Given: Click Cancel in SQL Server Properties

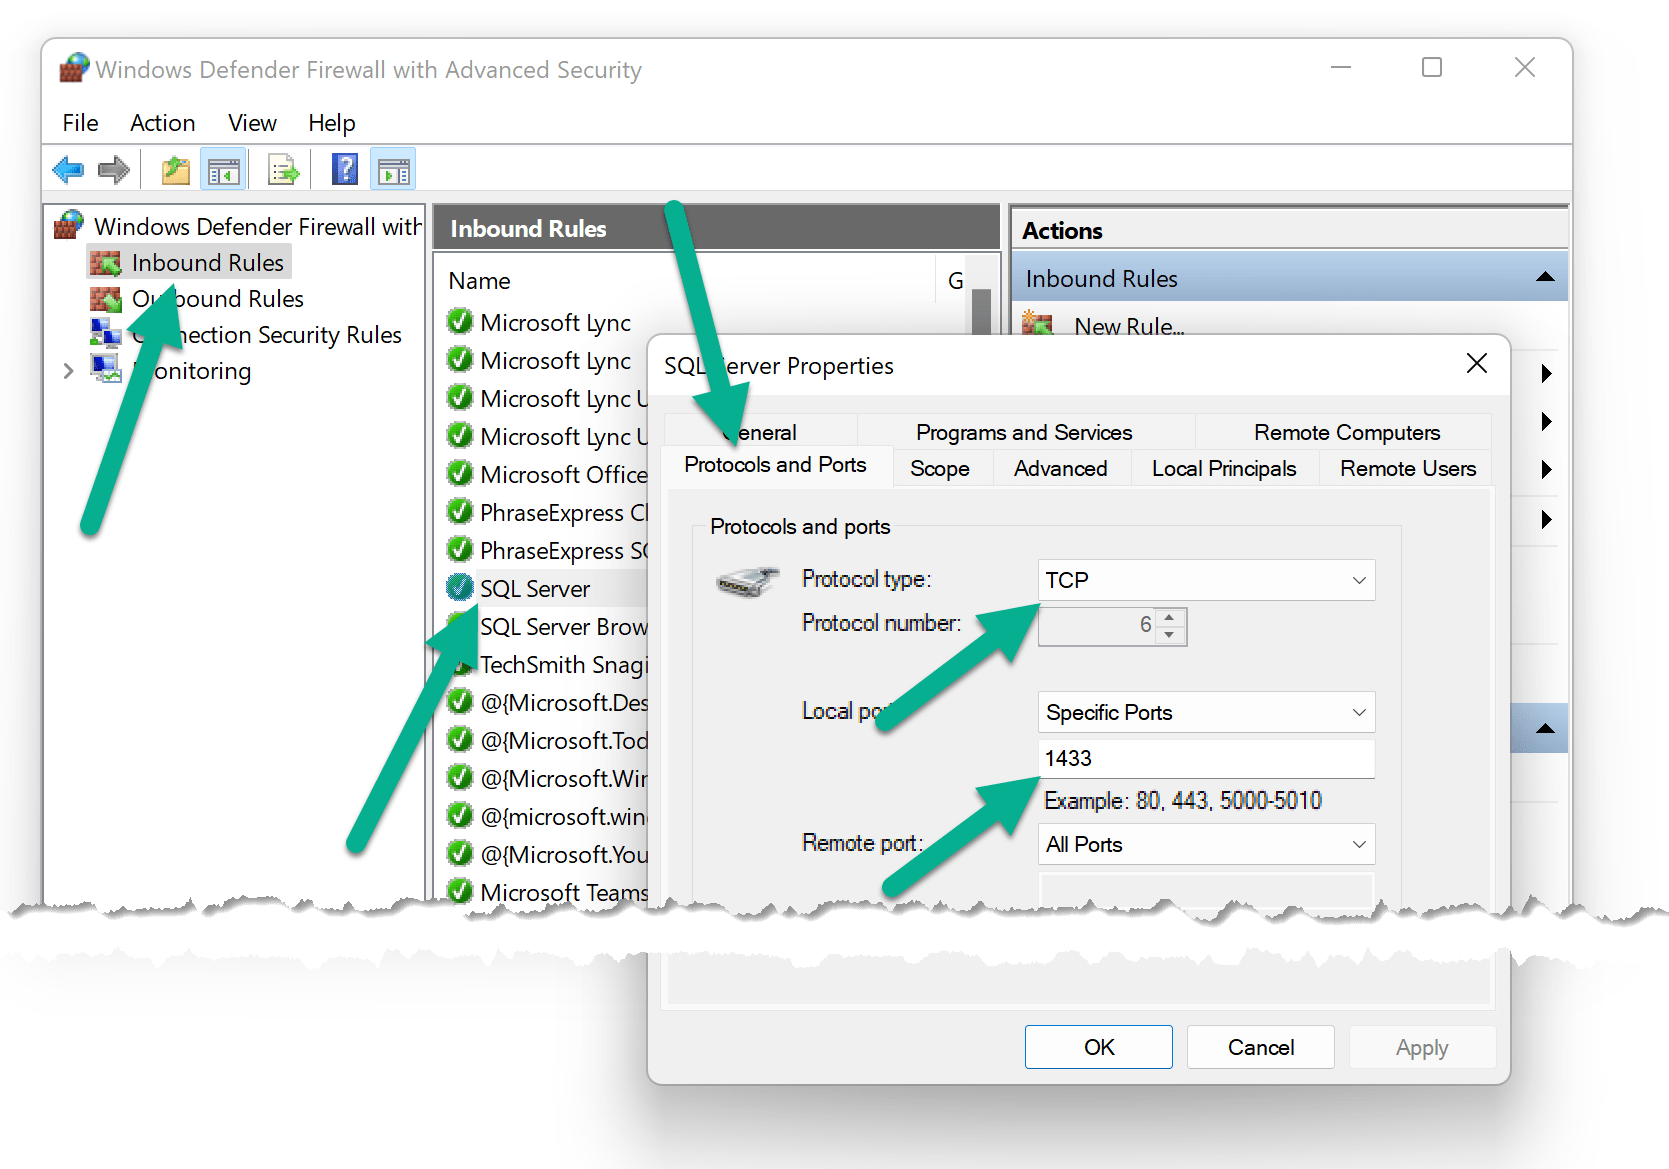Looking at the screenshot, I should (x=1260, y=1047).
